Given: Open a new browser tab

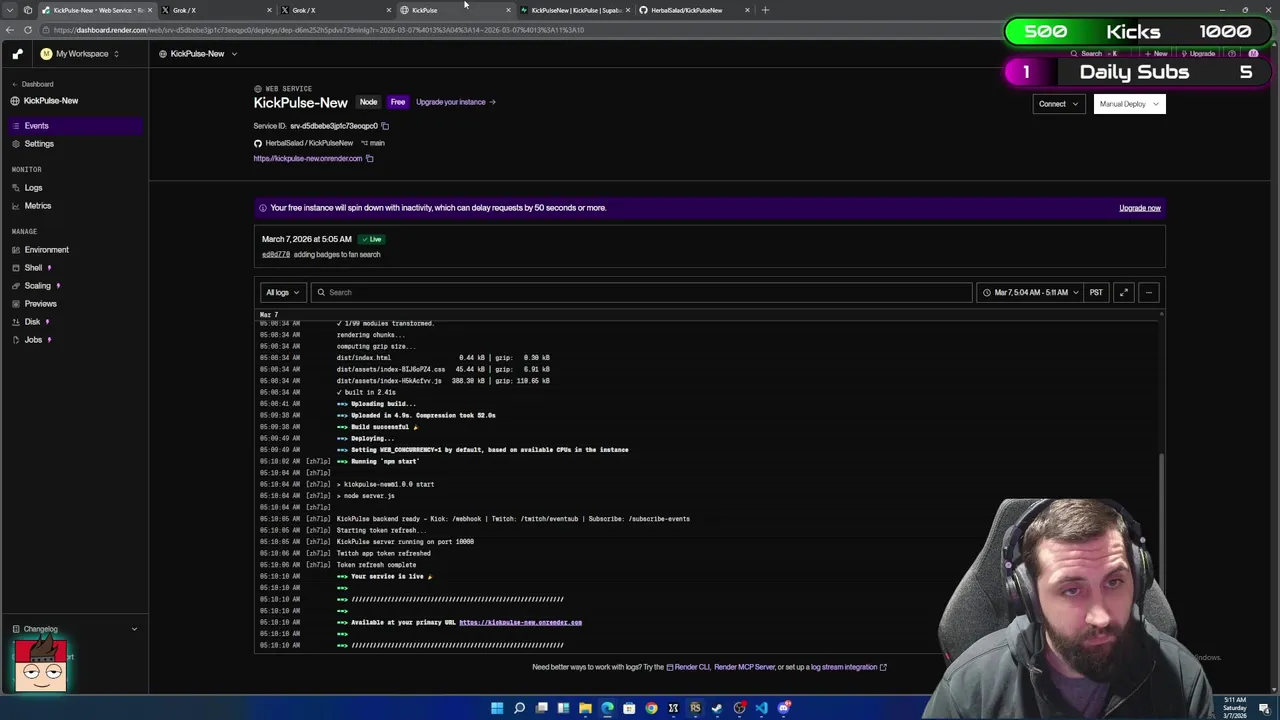Looking at the screenshot, I should (765, 10).
